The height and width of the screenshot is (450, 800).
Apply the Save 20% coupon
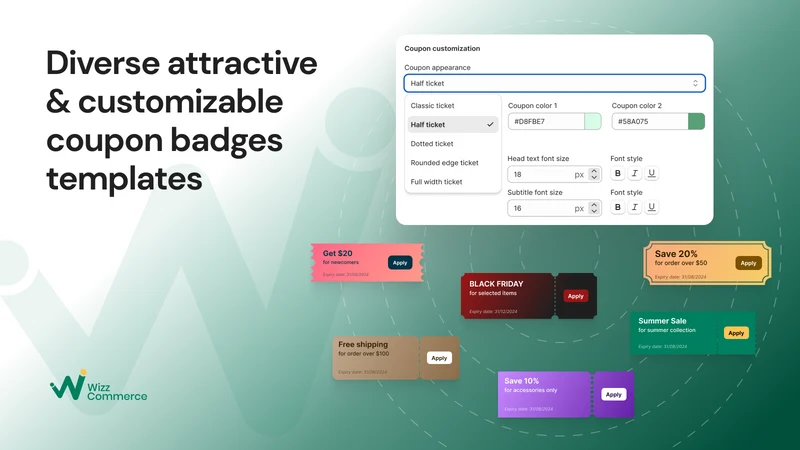pyautogui.click(x=748, y=263)
